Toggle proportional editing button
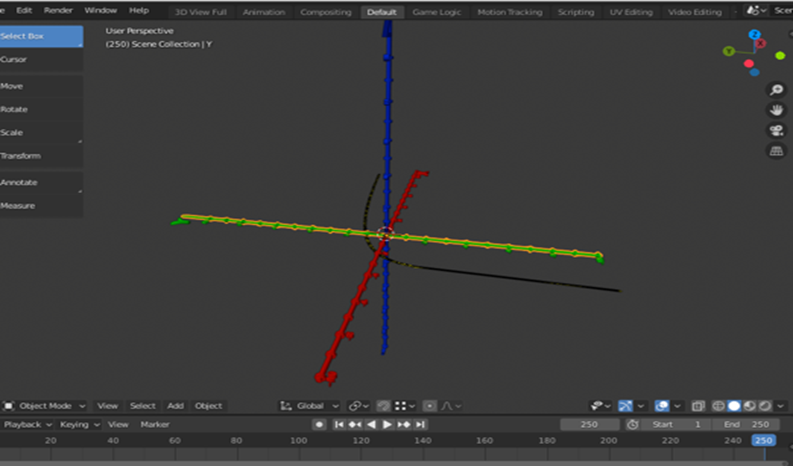Image resolution: width=793 pixels, height=466 pixels. click(x=429, y=406)
